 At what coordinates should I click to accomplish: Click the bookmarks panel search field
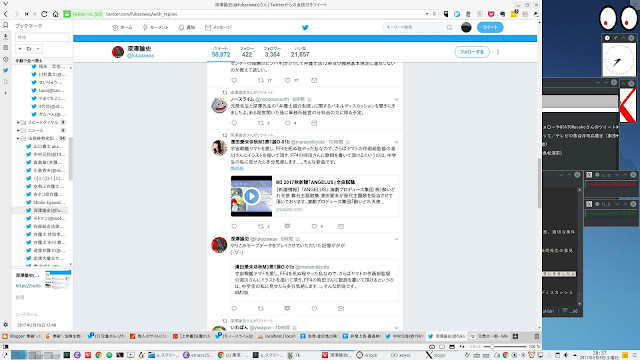coord(42,37)
